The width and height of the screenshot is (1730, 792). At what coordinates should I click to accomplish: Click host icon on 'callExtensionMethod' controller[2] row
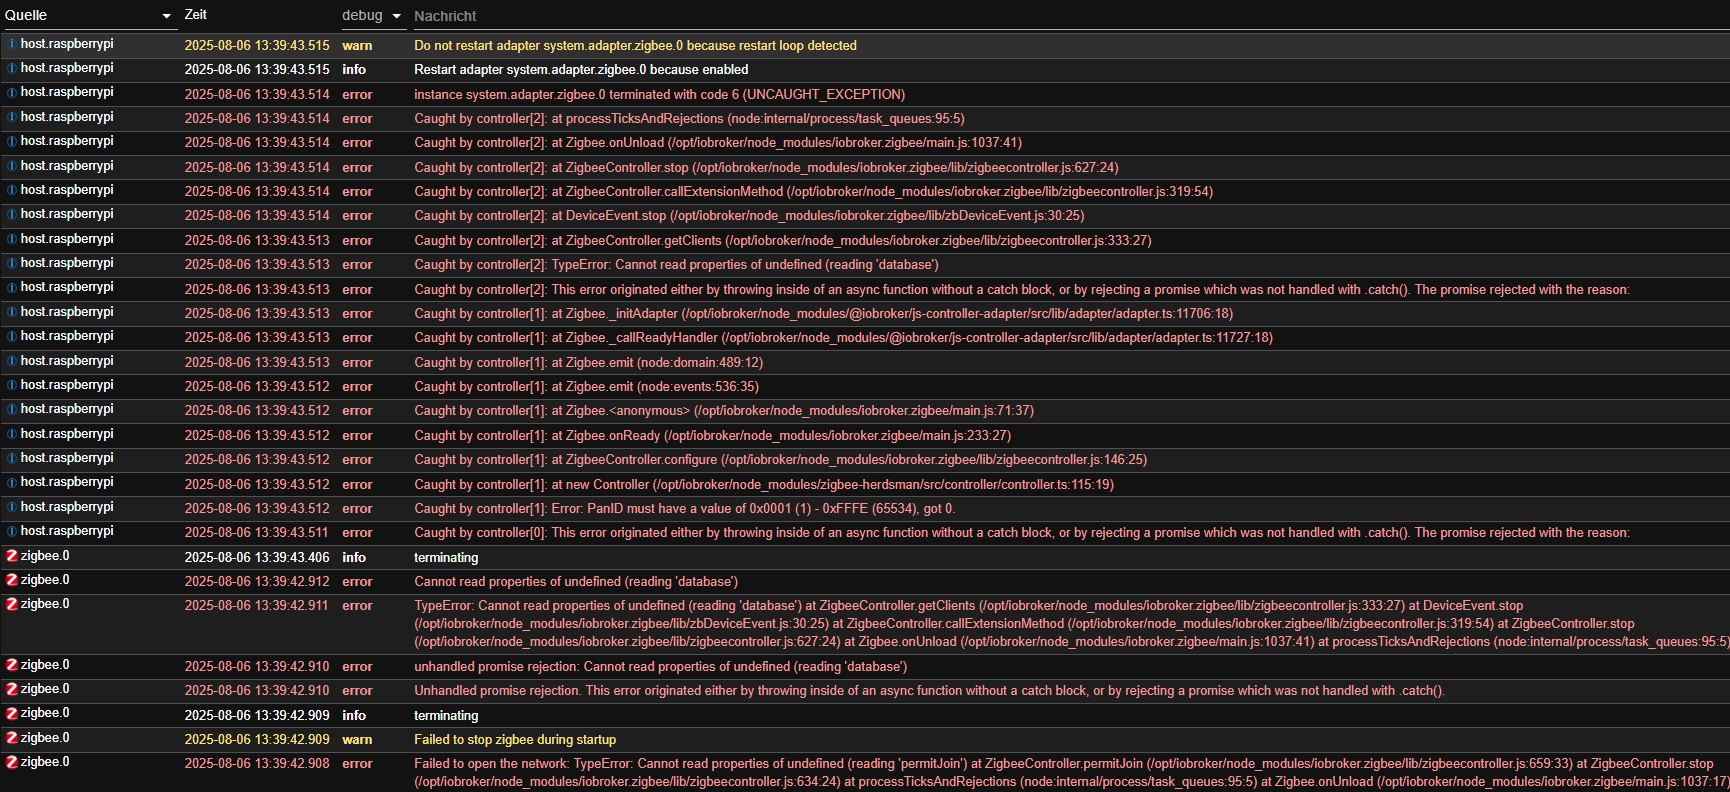pyautogui.click(x=12, y=190)
